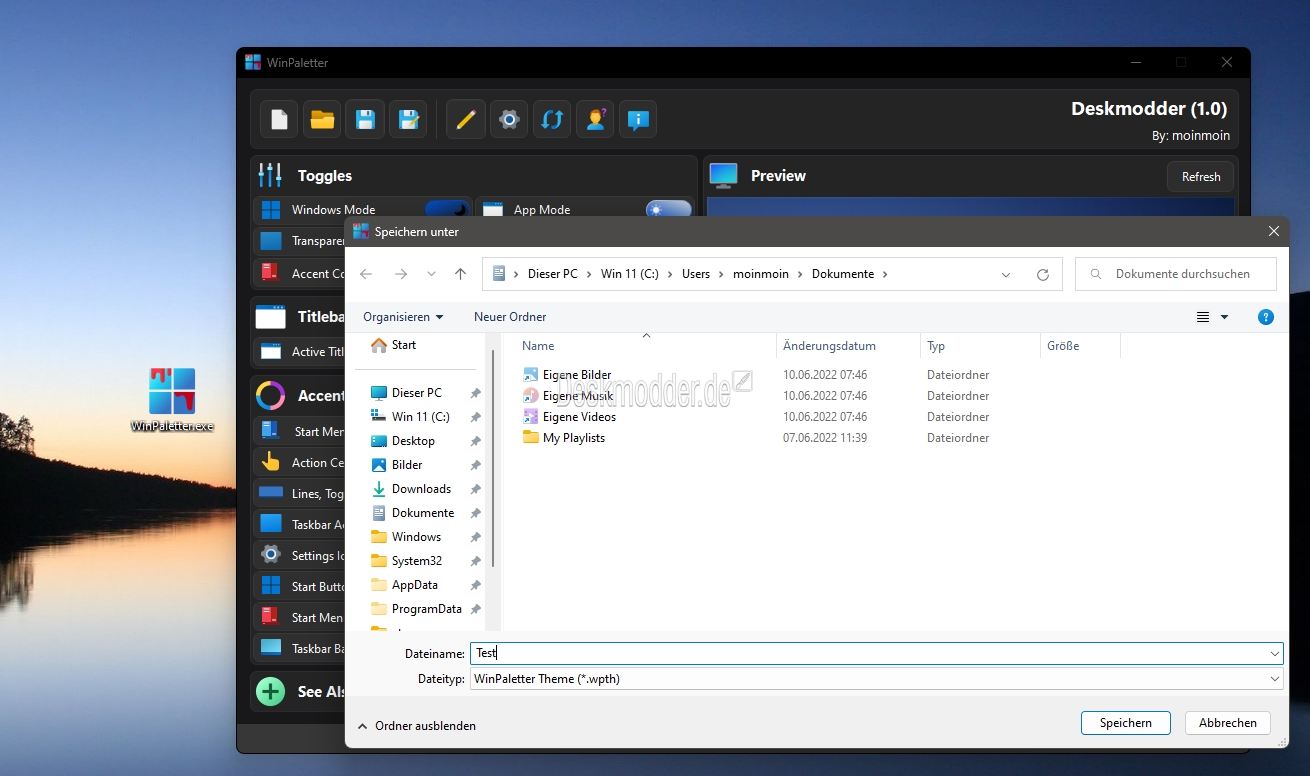Expand chevron after Dokumente in path
1310x776 pixels.
point(885,274)
